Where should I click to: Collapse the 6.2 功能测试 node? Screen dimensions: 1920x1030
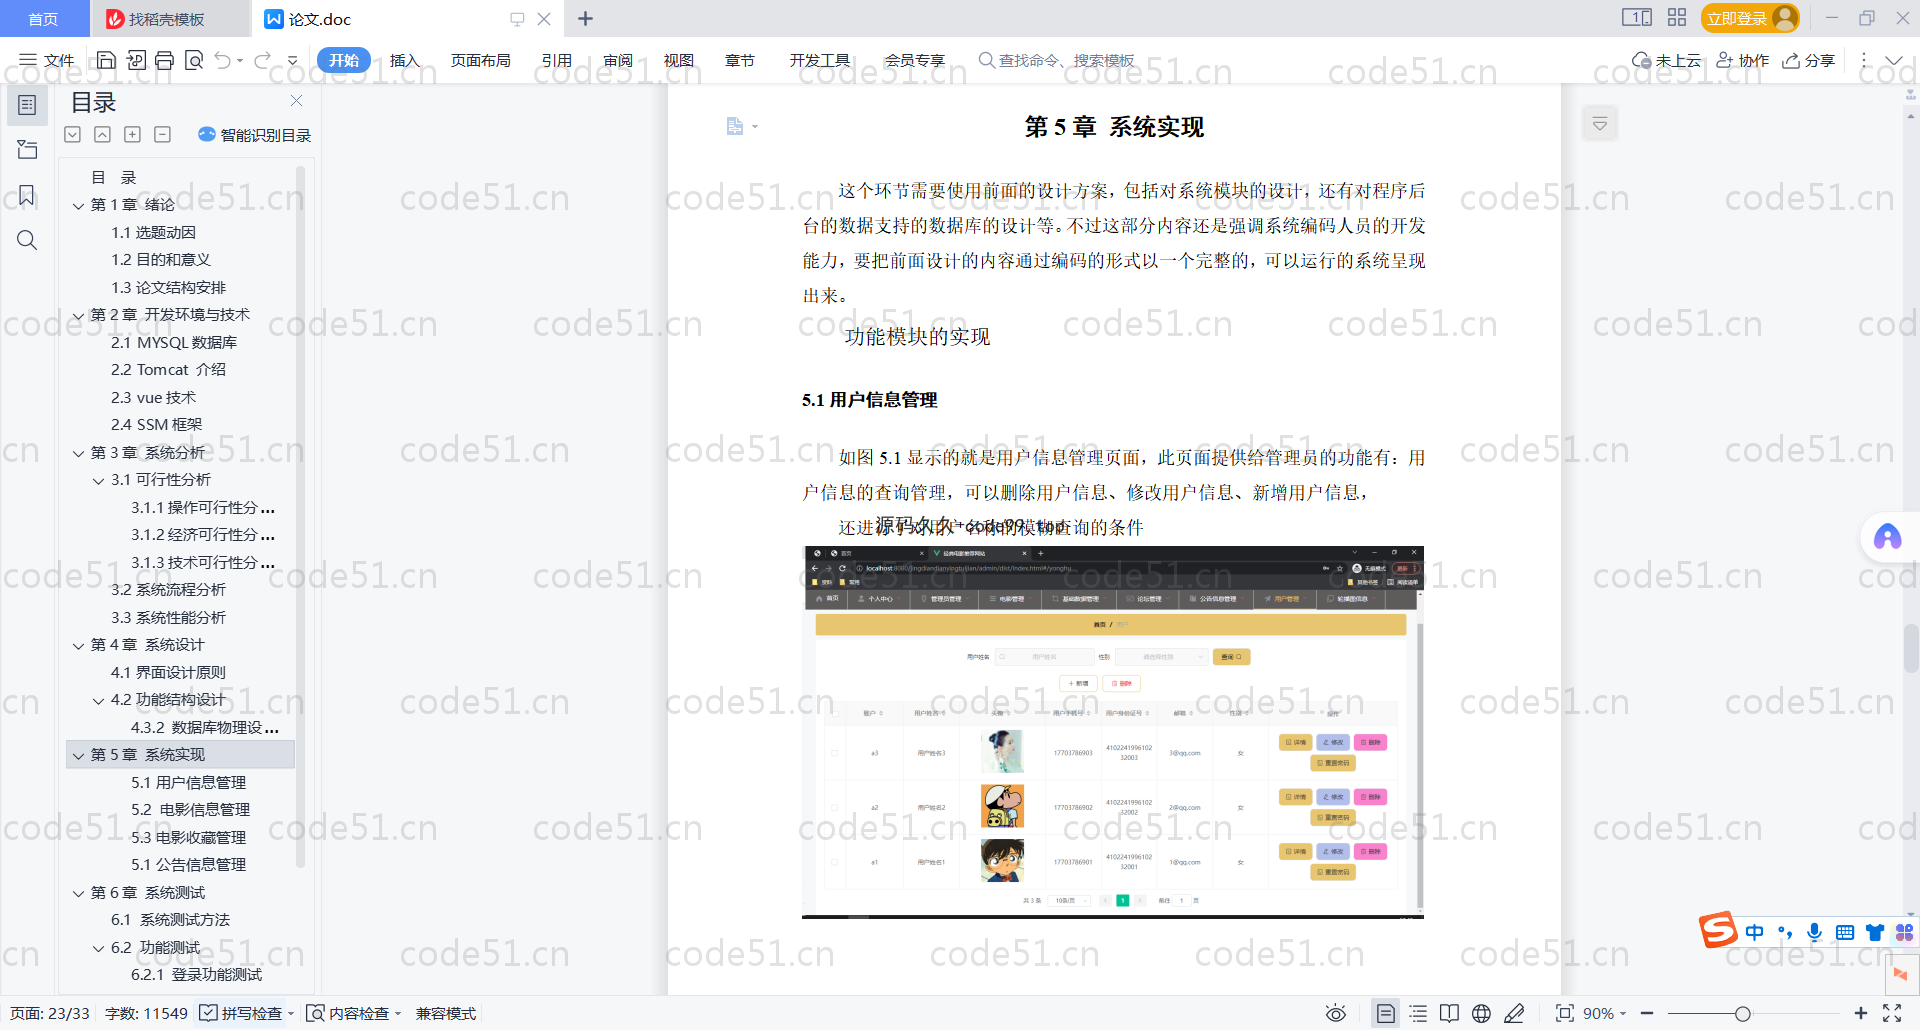(x=98, y=948)
